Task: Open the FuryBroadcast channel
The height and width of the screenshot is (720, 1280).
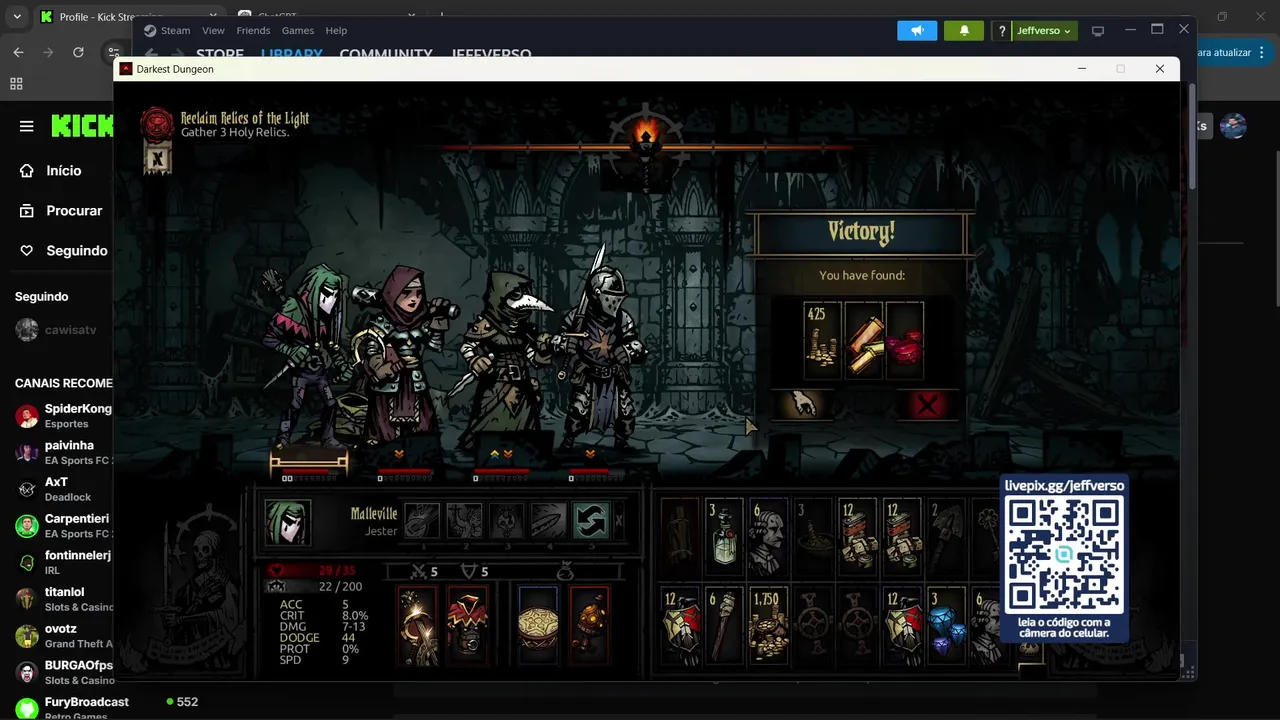Action: tap(70, 707)
